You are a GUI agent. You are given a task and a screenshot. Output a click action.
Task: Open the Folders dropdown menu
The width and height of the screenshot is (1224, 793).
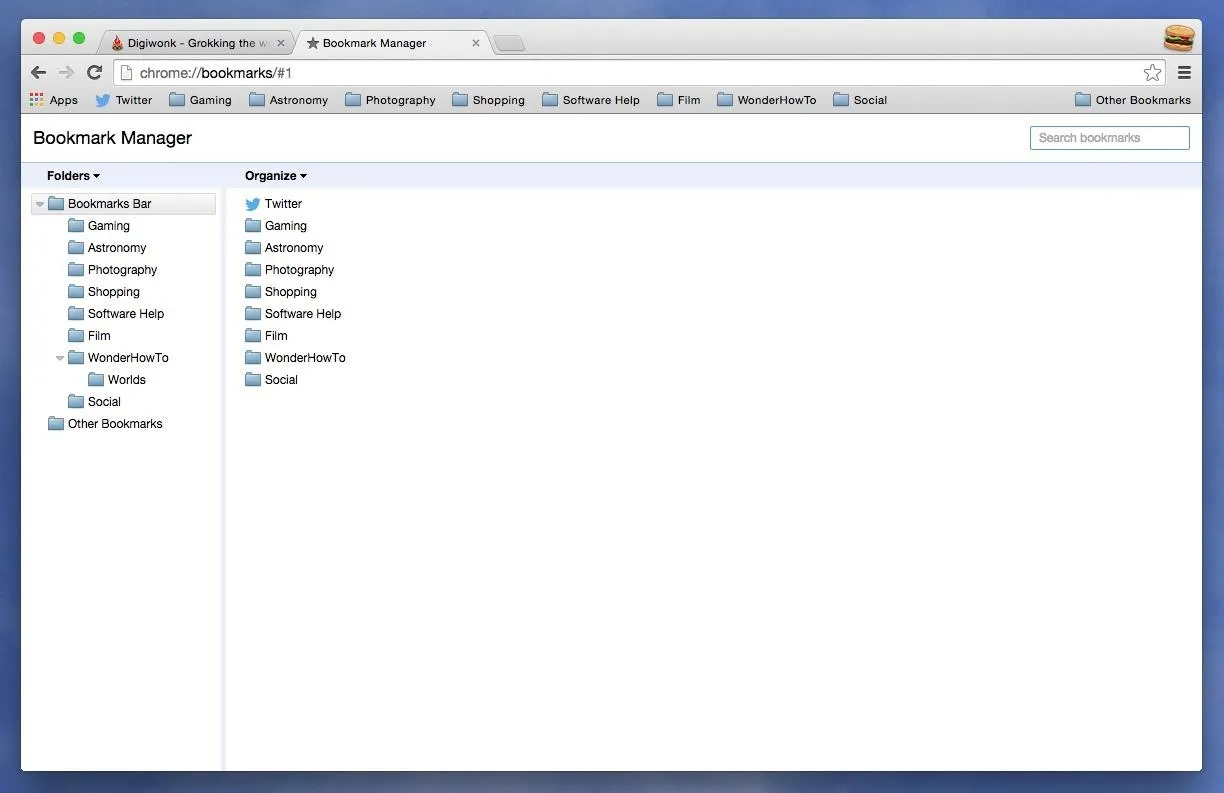(73, 176)
